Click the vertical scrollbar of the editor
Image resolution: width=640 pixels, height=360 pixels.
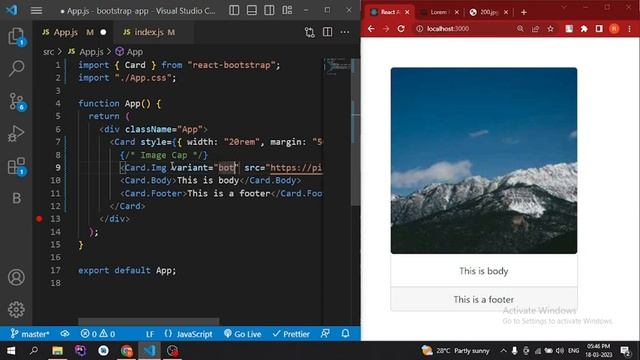point(356,131)
